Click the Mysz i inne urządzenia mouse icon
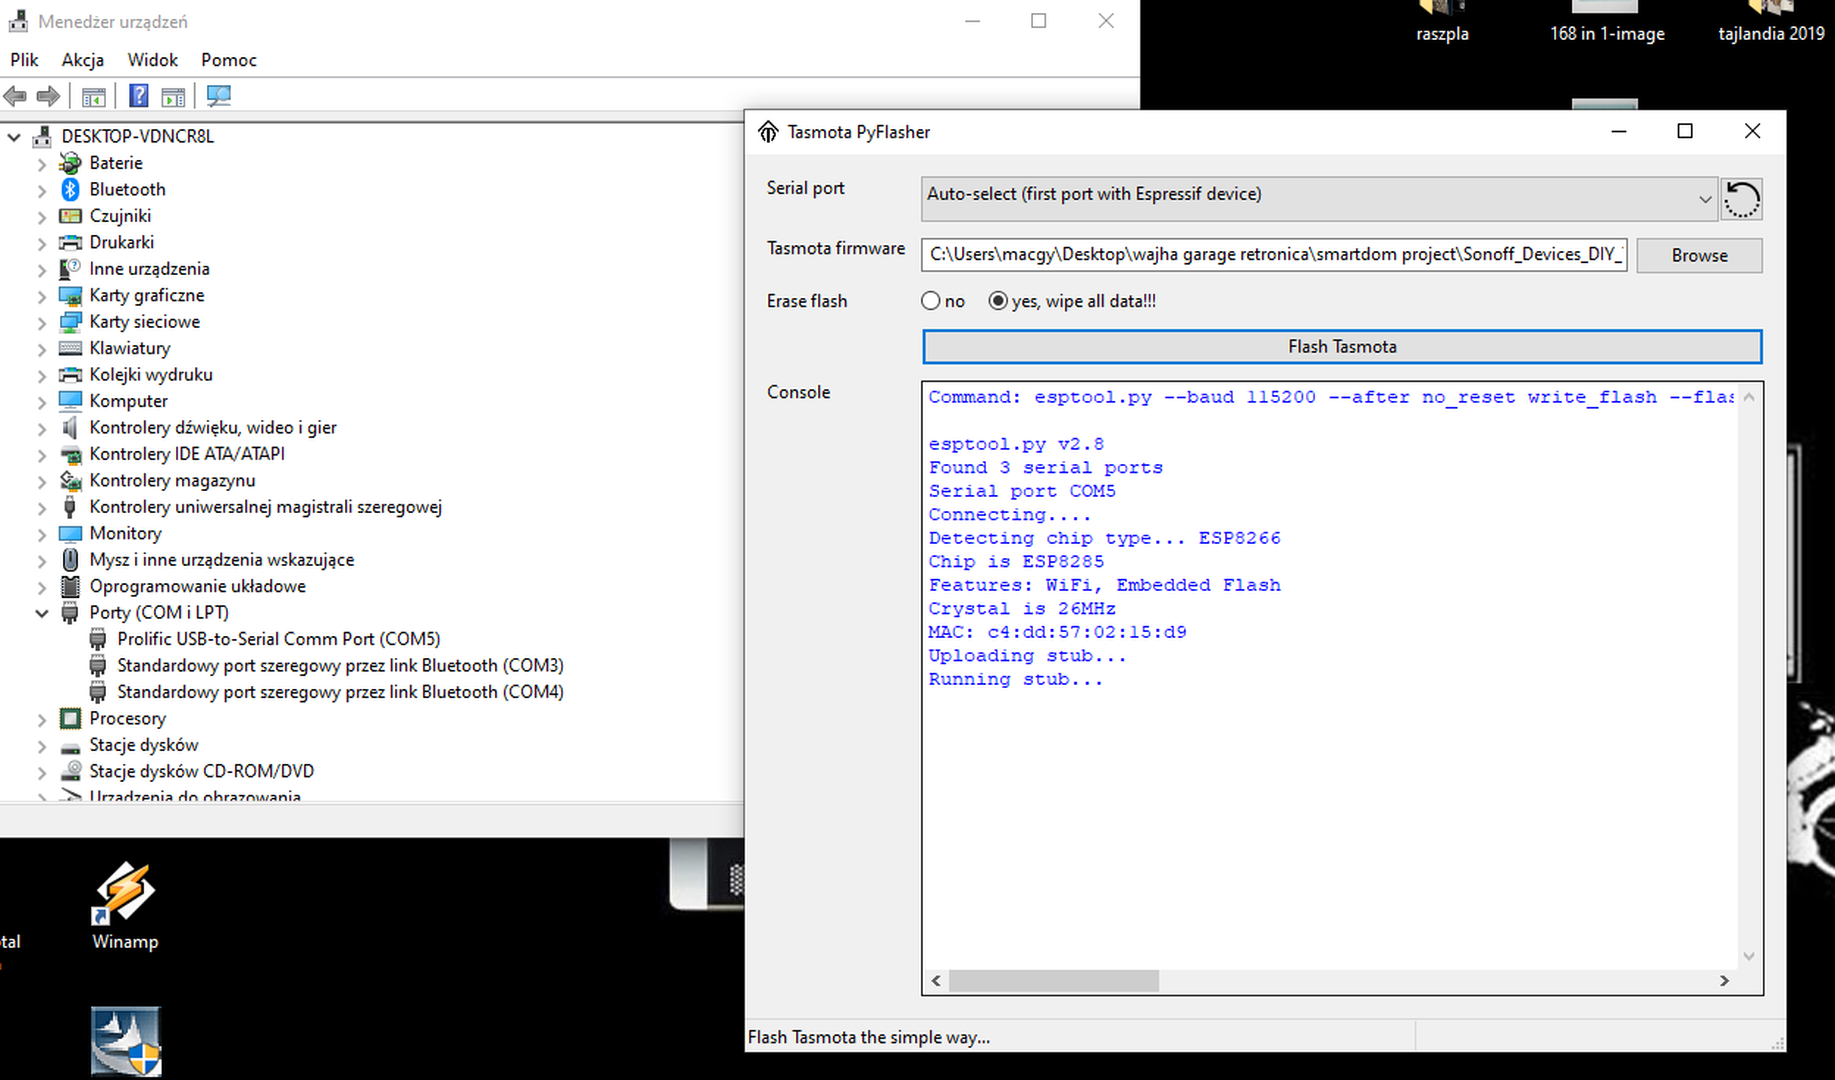The width and height of the screenshot is (1835, 1080). (x=70, y=560)
